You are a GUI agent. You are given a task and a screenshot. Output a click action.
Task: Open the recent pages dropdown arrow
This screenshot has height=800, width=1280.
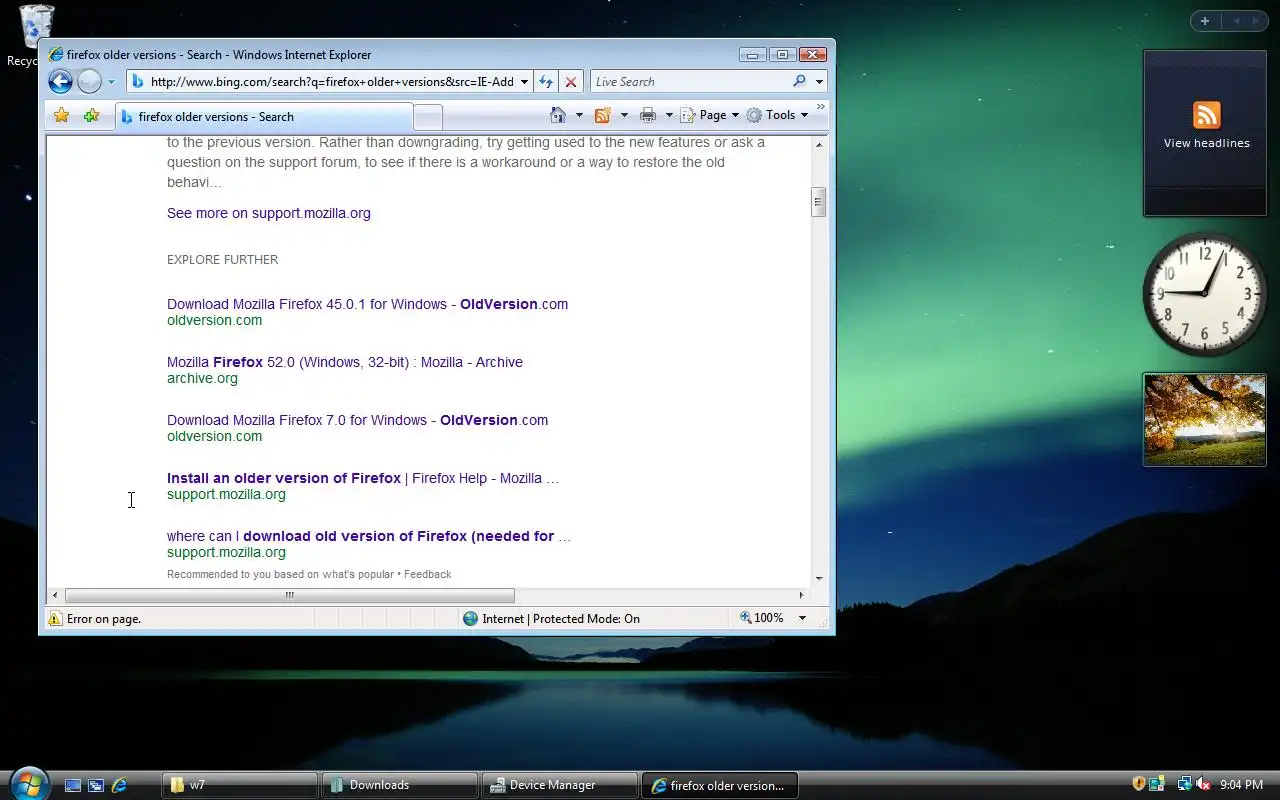pyautogui.click(x=111, y=82)
